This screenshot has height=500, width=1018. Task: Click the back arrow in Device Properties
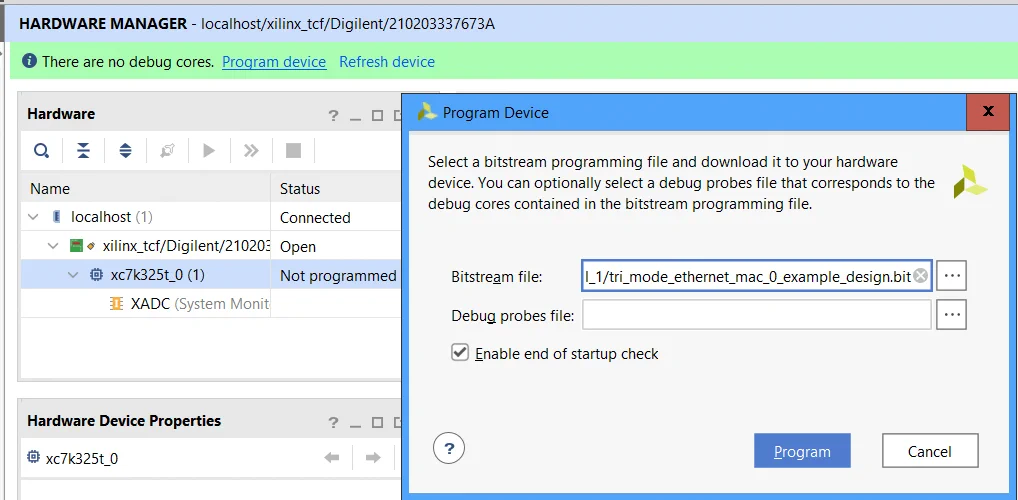pos(332,458)
